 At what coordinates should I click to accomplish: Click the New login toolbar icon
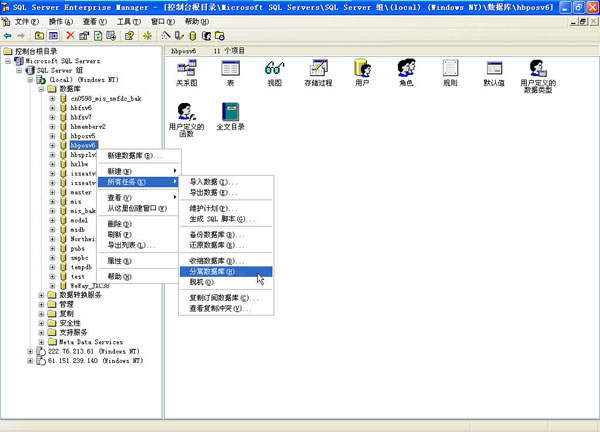206,36
